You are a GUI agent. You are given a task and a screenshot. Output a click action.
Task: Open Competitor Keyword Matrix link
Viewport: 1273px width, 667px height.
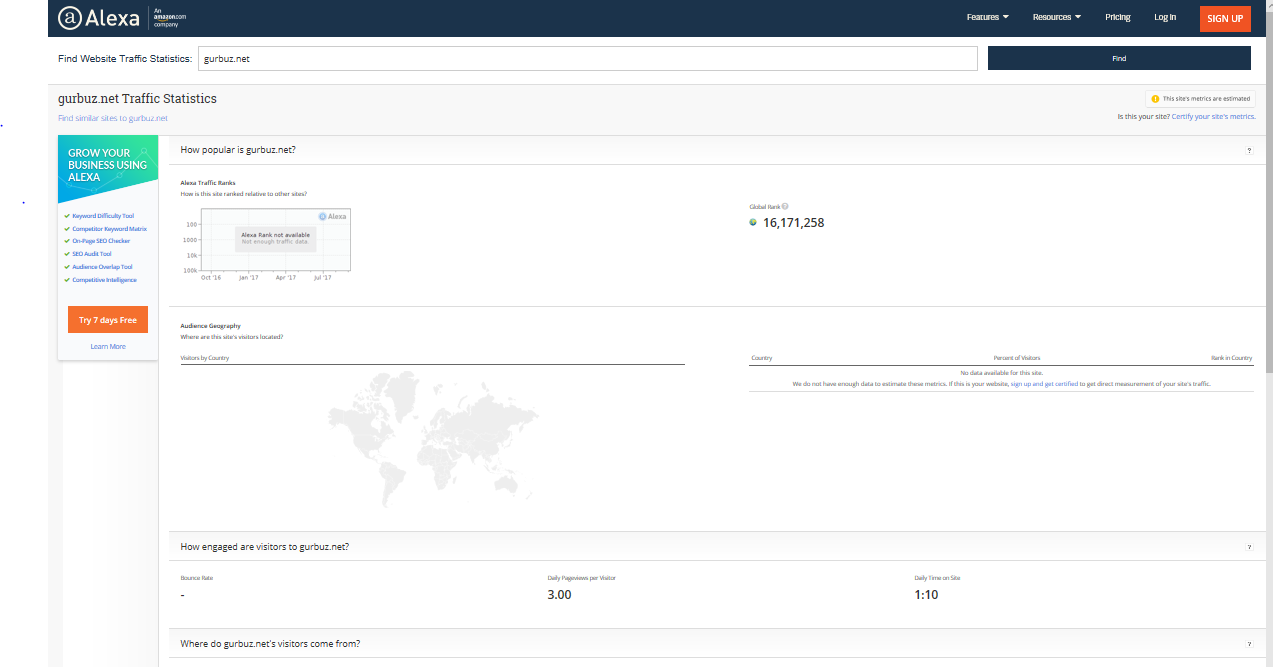coord(109,229)
